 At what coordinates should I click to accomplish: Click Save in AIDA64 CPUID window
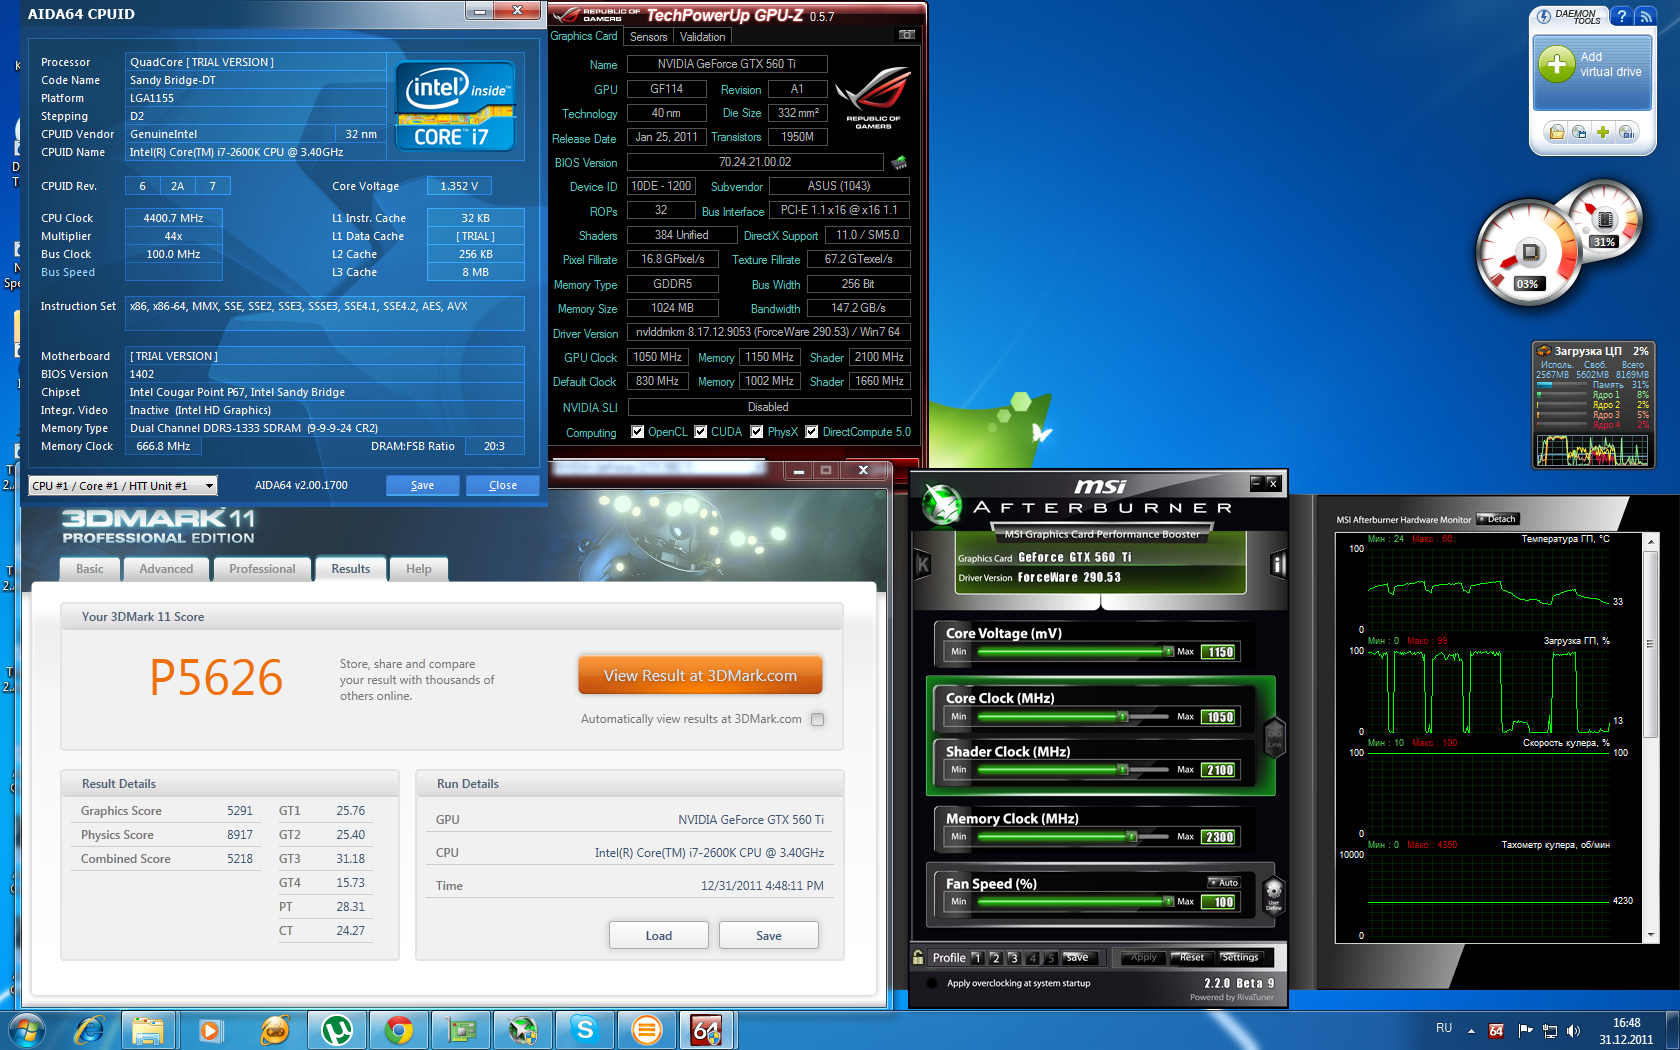point(423,485)
